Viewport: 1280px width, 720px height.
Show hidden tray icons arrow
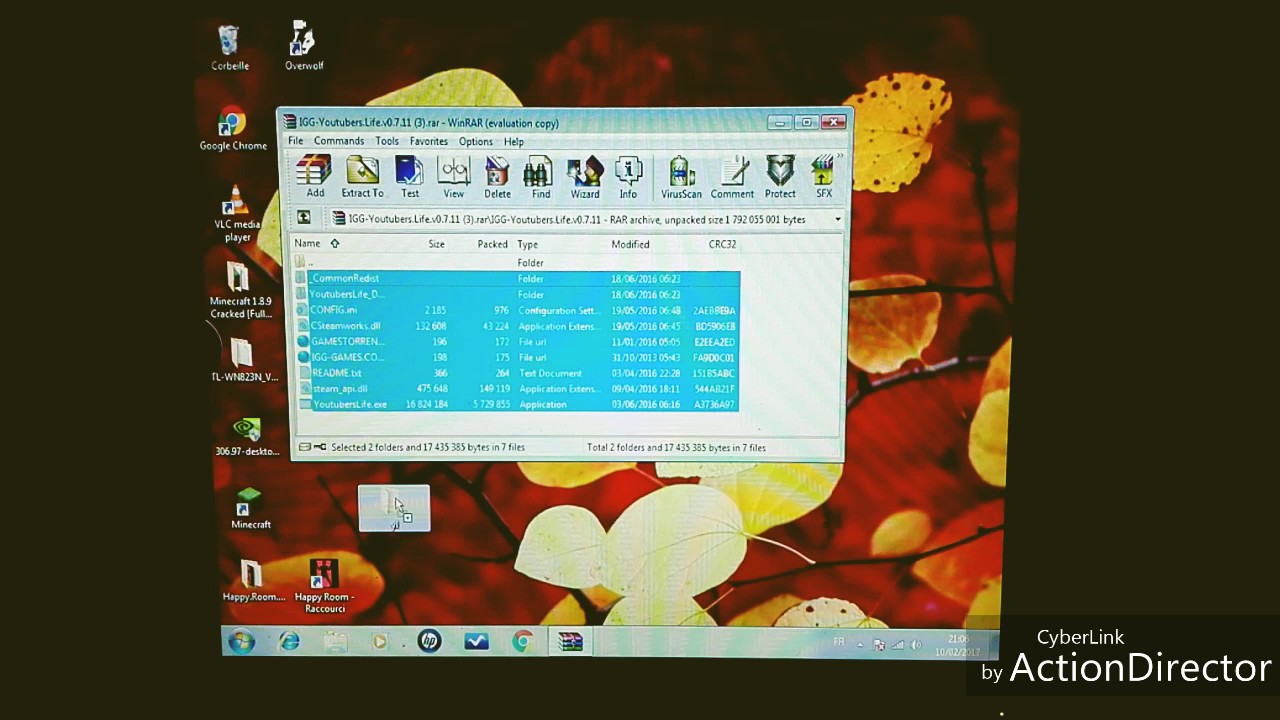click(860, 645)
